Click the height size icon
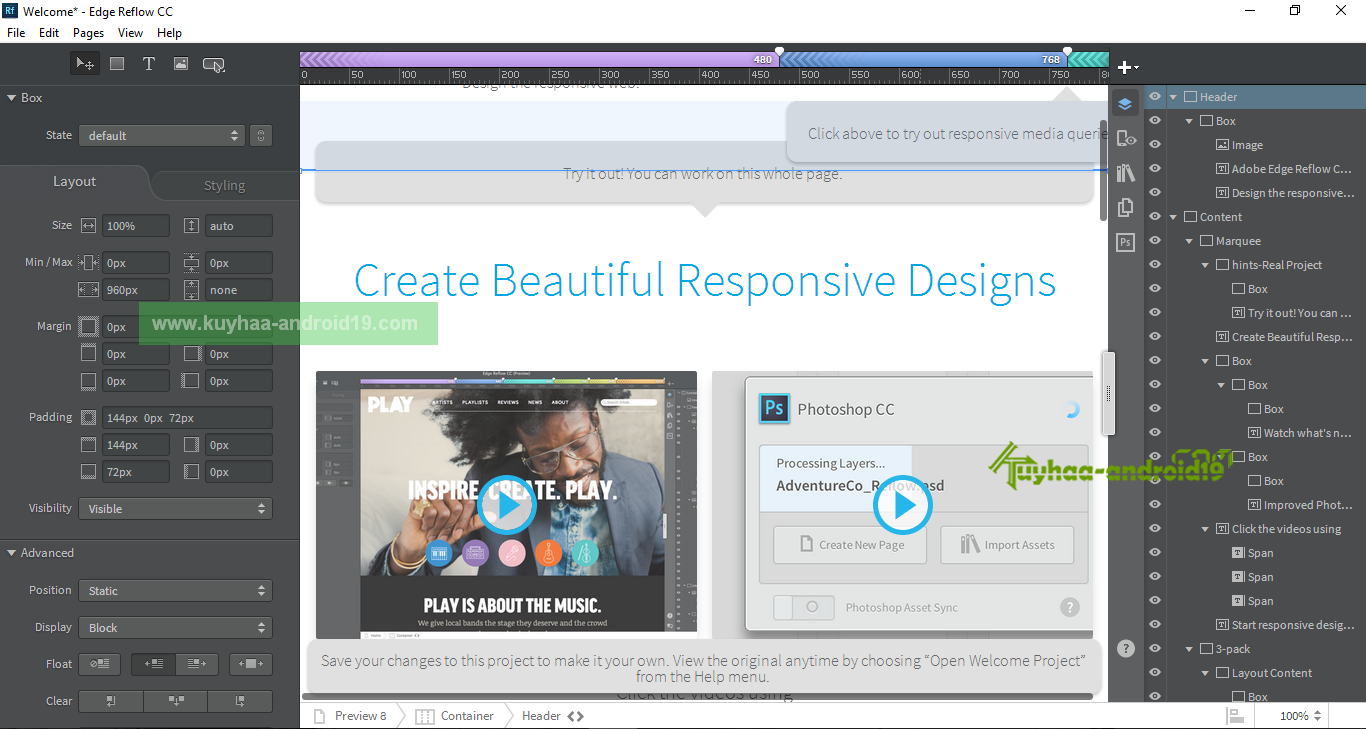The width and height of the screenshot is (1366, 729). point(192,226)
